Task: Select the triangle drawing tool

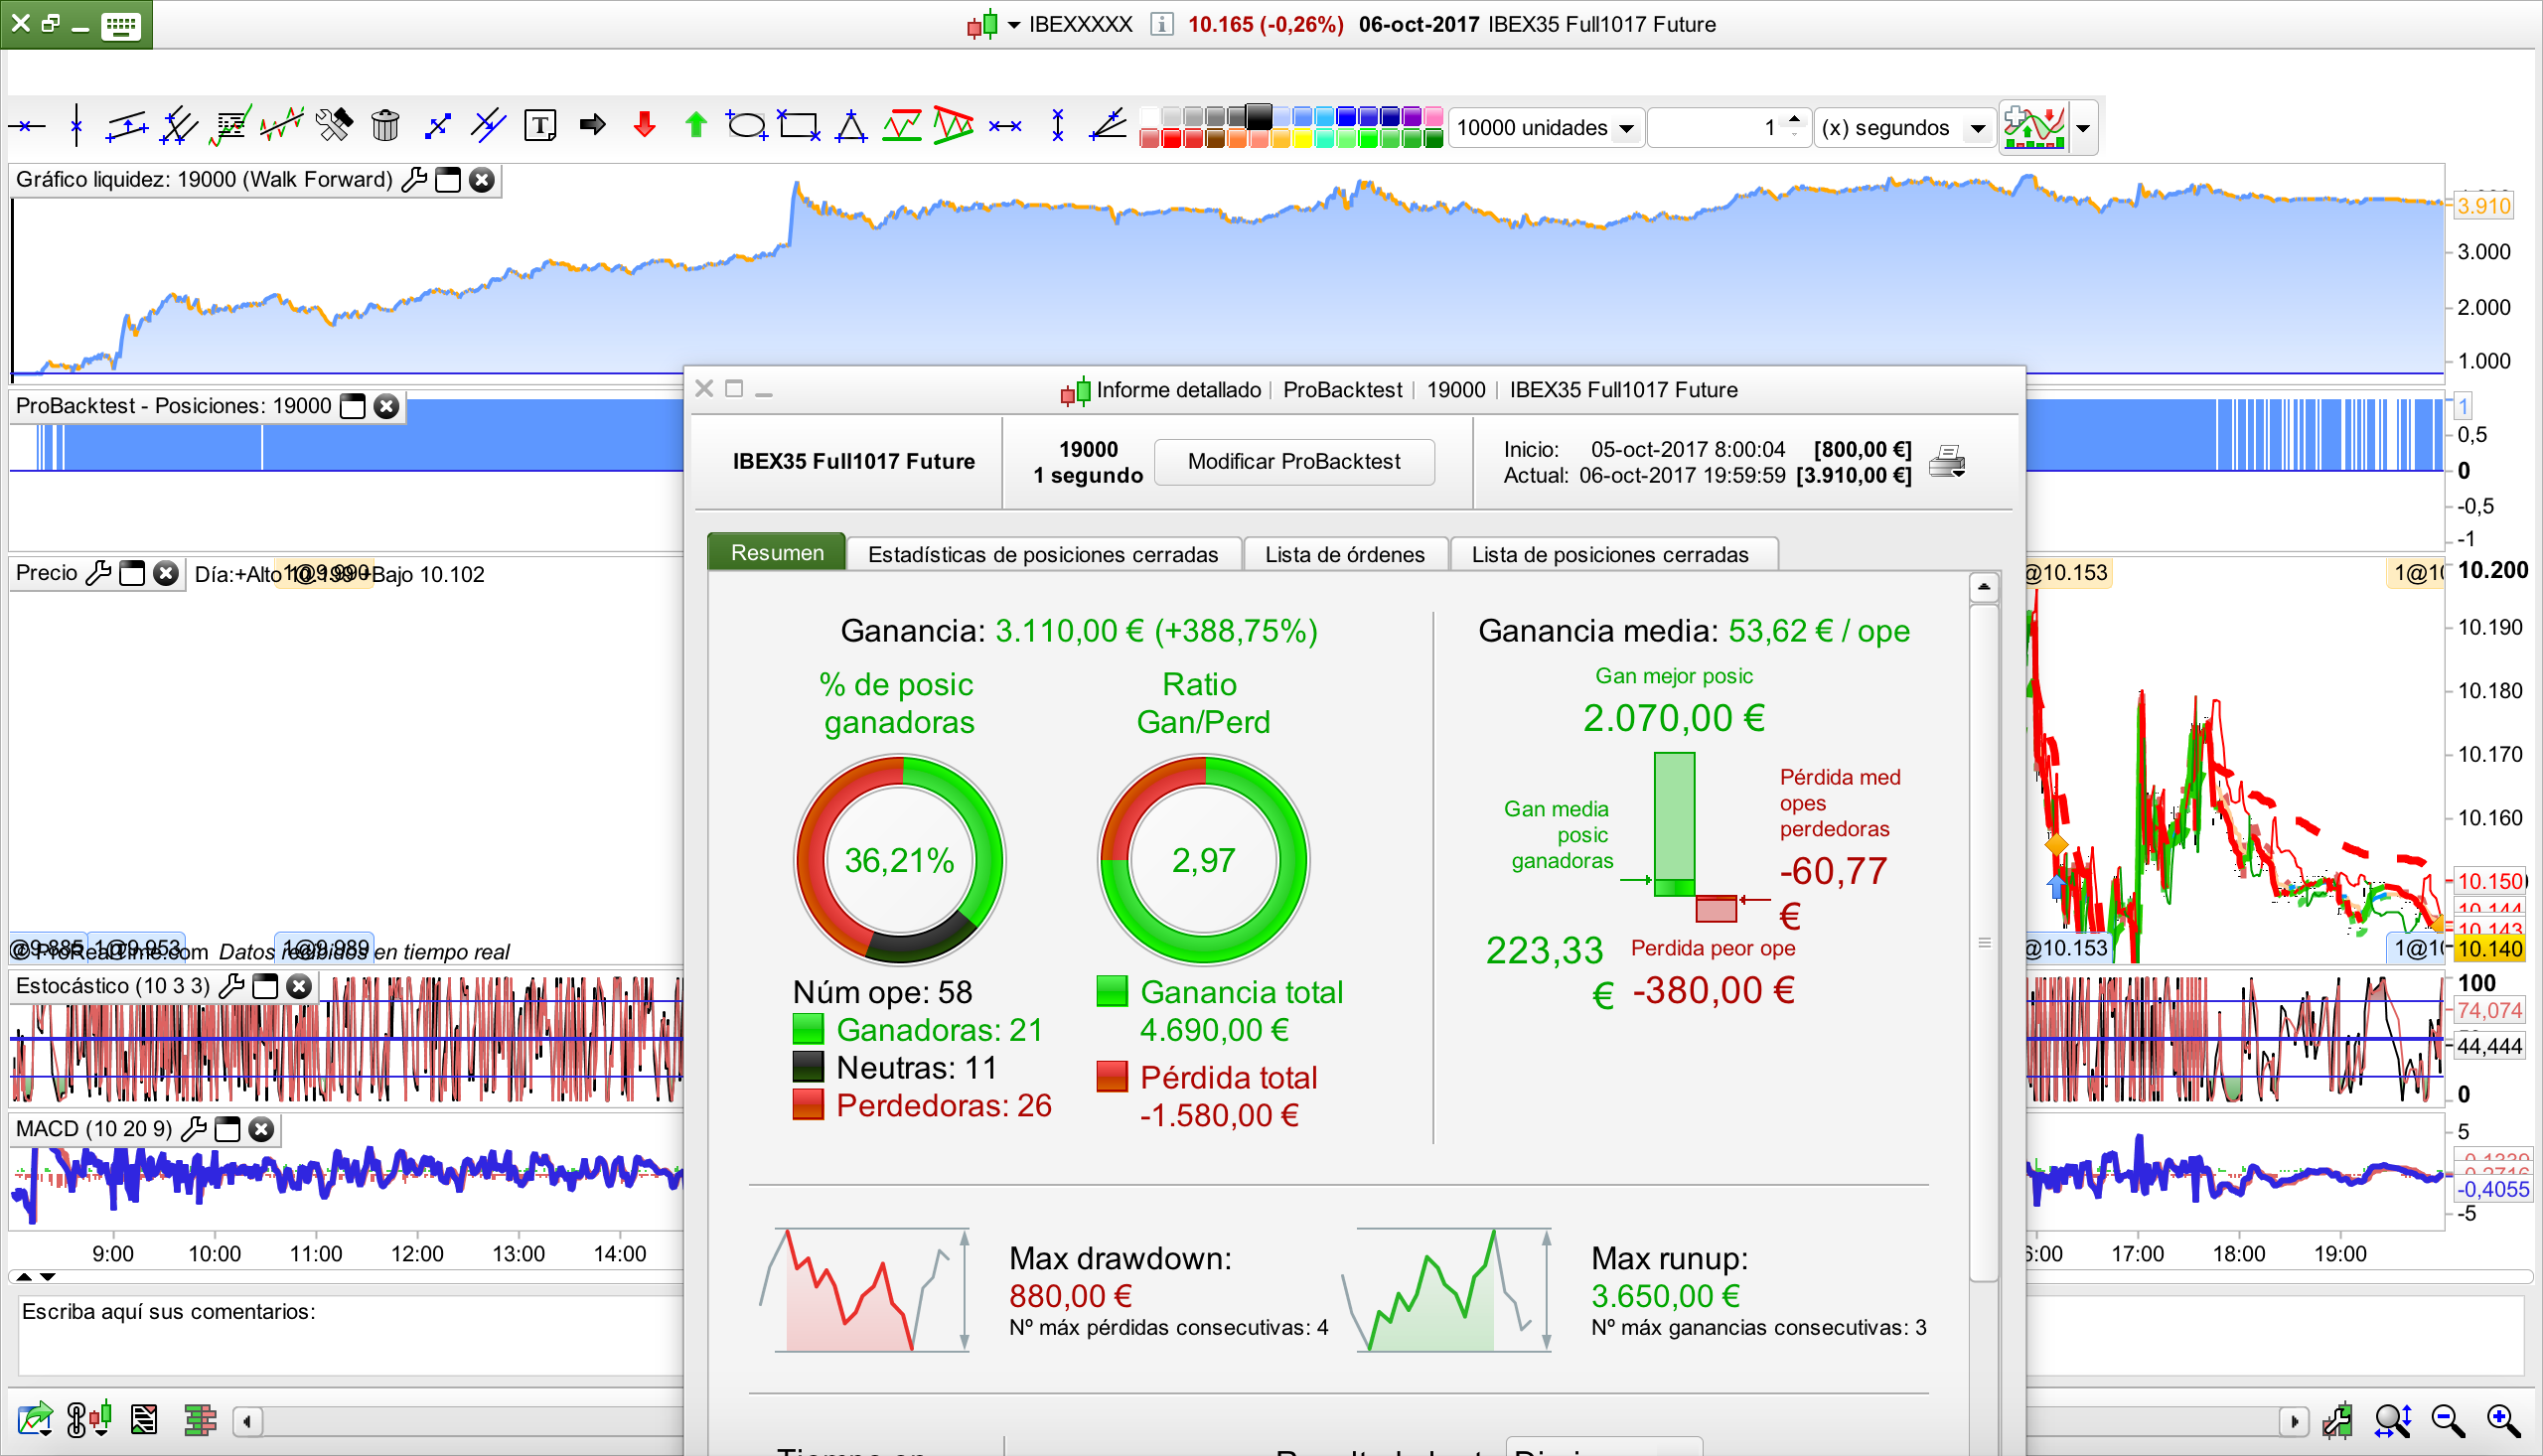Action: click(x=851, y=126)
